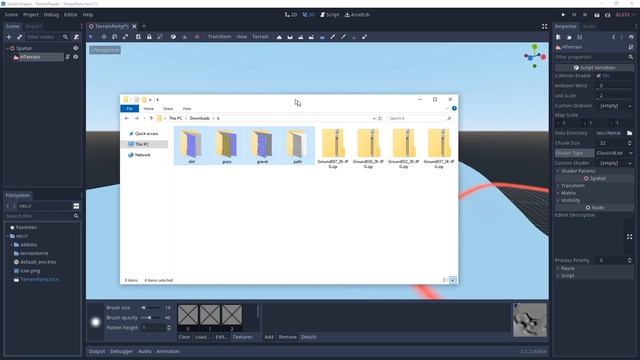Open Inspector object history icon
This screenshot has width=640, height=360.
pyautogui.click(x=631, y=37)
